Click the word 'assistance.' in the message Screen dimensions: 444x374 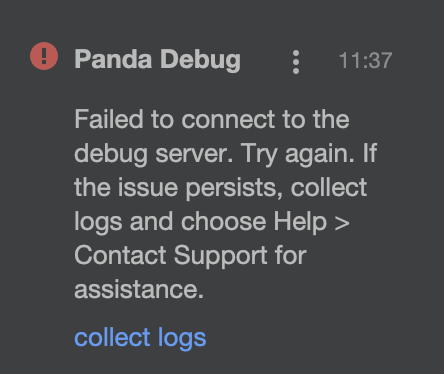point(139,290)
